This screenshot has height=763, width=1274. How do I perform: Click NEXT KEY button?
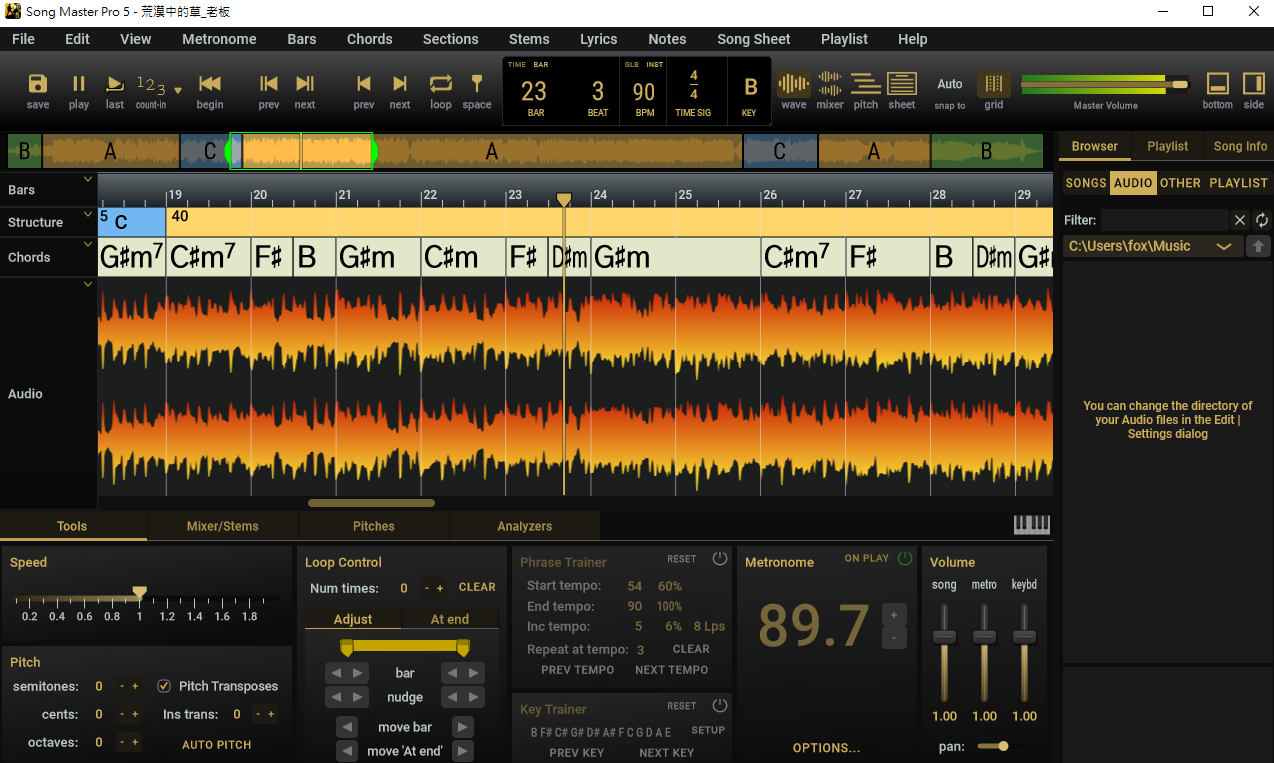tap(666, 753)
